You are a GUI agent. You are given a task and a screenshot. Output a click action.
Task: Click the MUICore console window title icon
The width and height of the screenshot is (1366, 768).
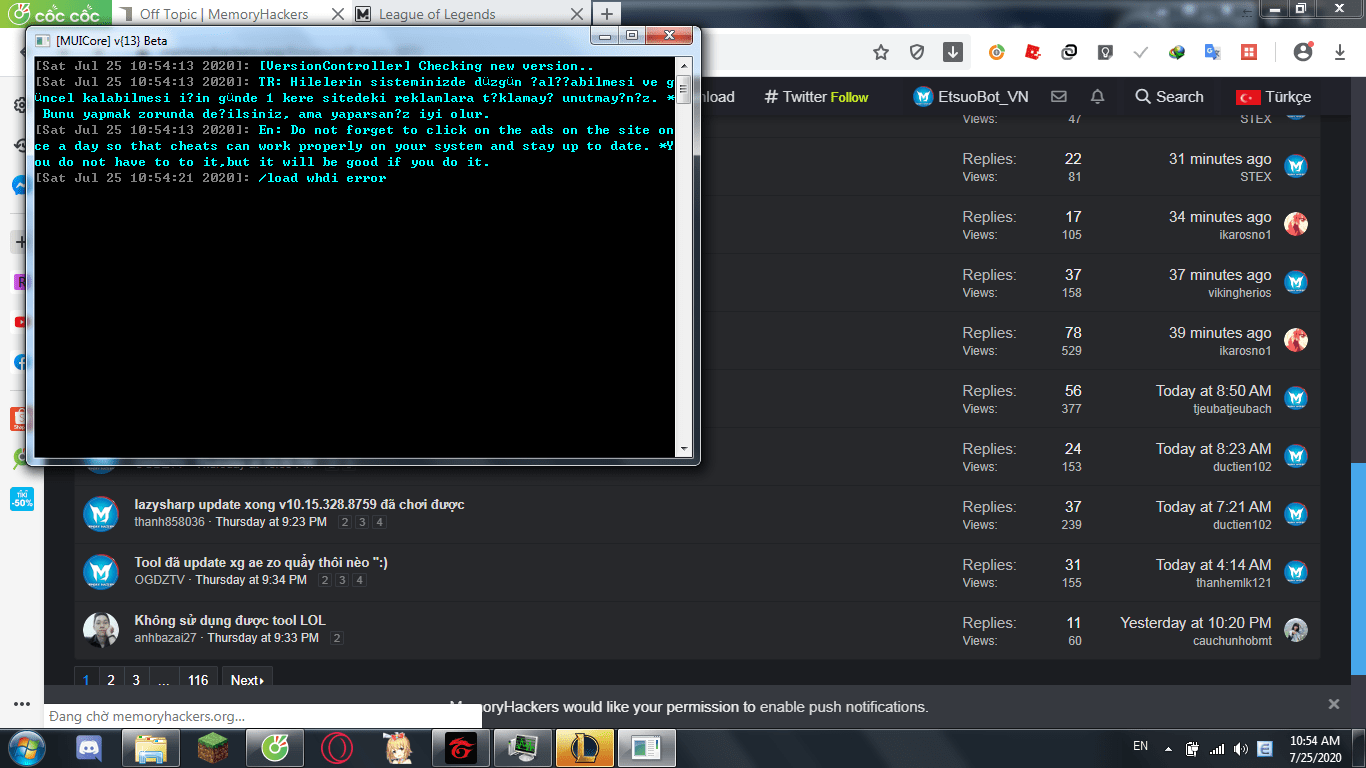click(x=43, y=40)
